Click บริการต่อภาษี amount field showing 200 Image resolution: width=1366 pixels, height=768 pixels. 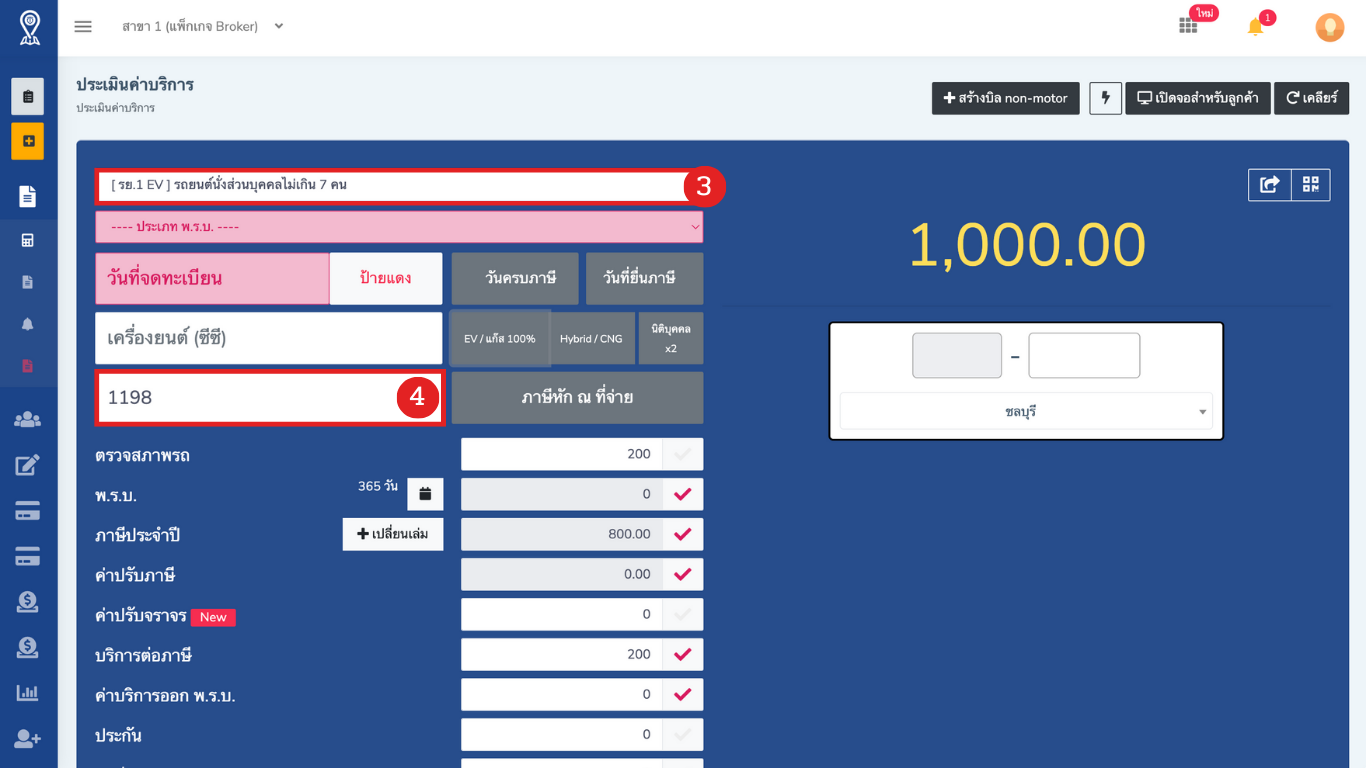pyautogui.click(x=562, y=654)
